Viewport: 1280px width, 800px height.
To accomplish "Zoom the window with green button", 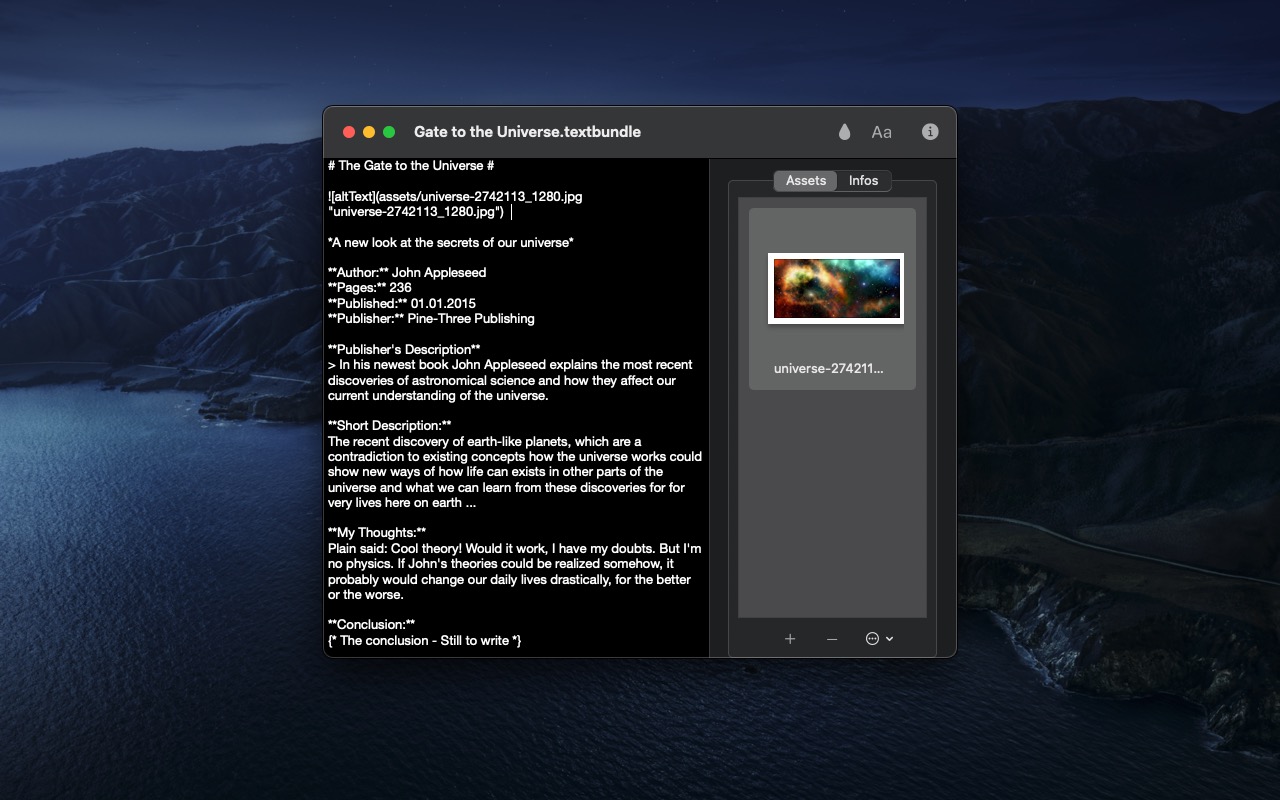I will point(389,132).
